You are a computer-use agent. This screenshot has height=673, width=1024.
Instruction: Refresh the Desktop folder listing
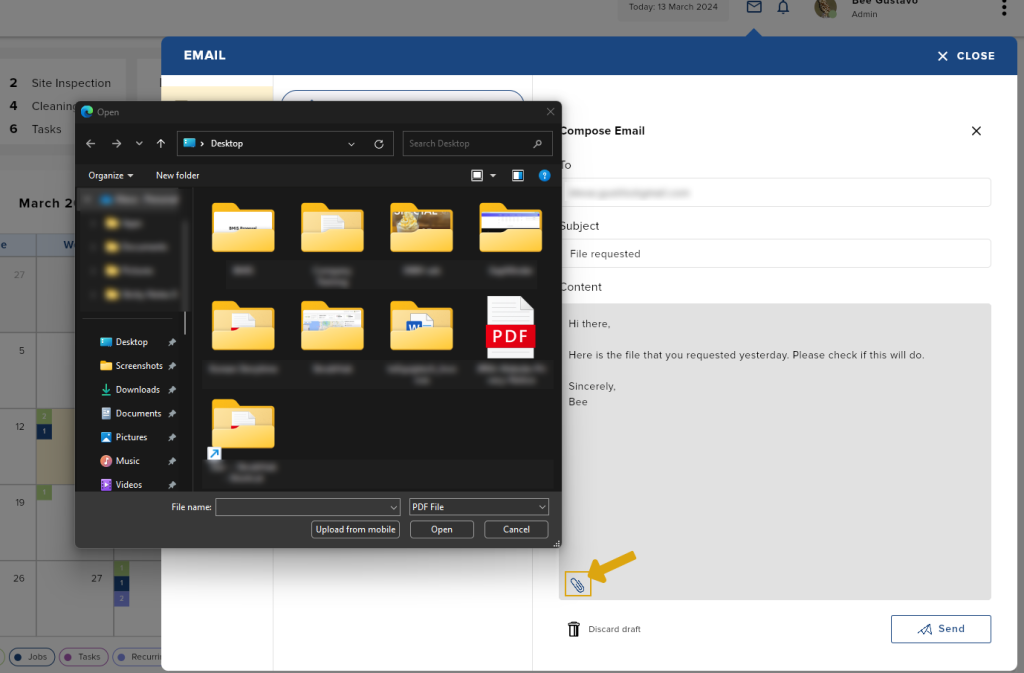pos(379,144)
